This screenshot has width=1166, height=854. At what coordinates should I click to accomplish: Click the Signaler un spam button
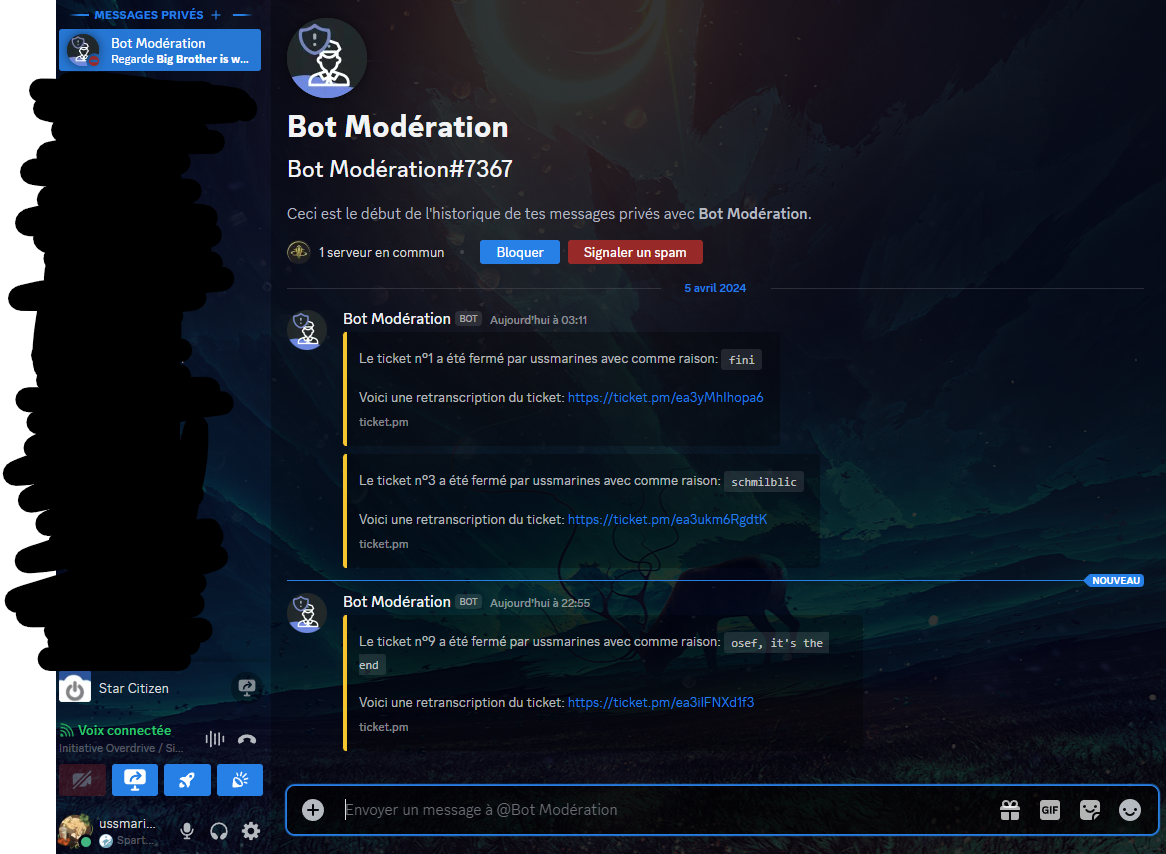(635, 252)
